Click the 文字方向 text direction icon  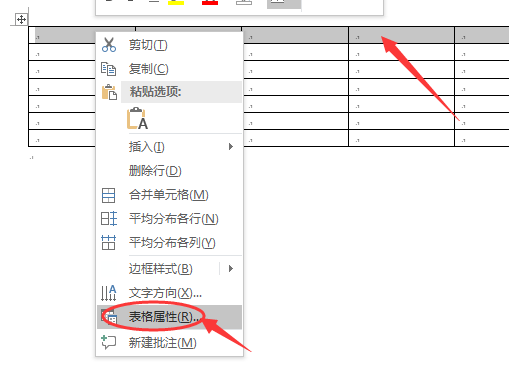[x=109, y=293]
